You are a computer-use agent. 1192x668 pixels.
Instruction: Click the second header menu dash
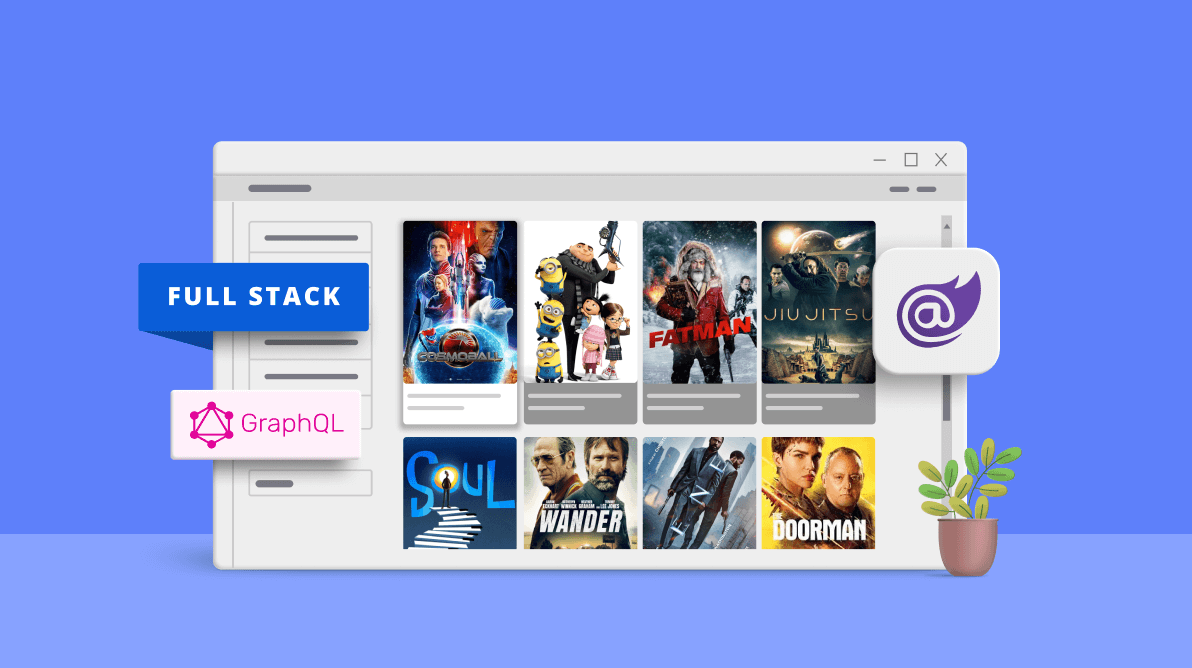pyautogui.click(x=926, y=189)
